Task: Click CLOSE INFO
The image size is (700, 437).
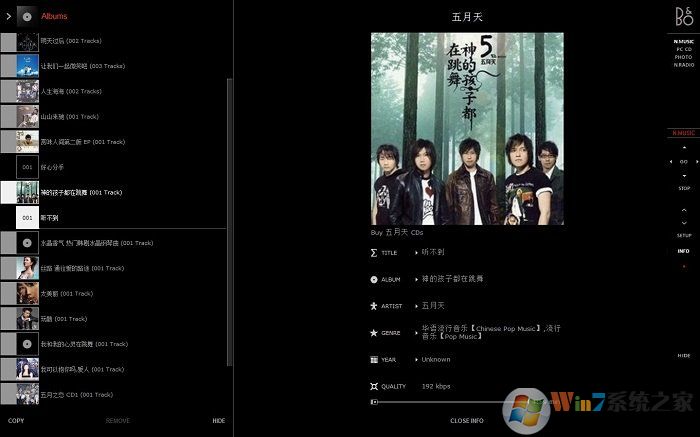Action: pyautogui.click(x=467, y=420)
